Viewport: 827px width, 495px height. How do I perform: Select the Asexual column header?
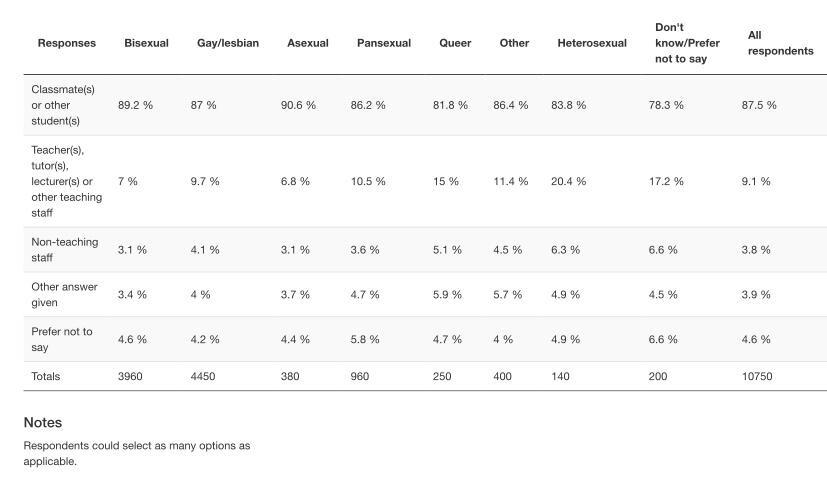[308, 43]
